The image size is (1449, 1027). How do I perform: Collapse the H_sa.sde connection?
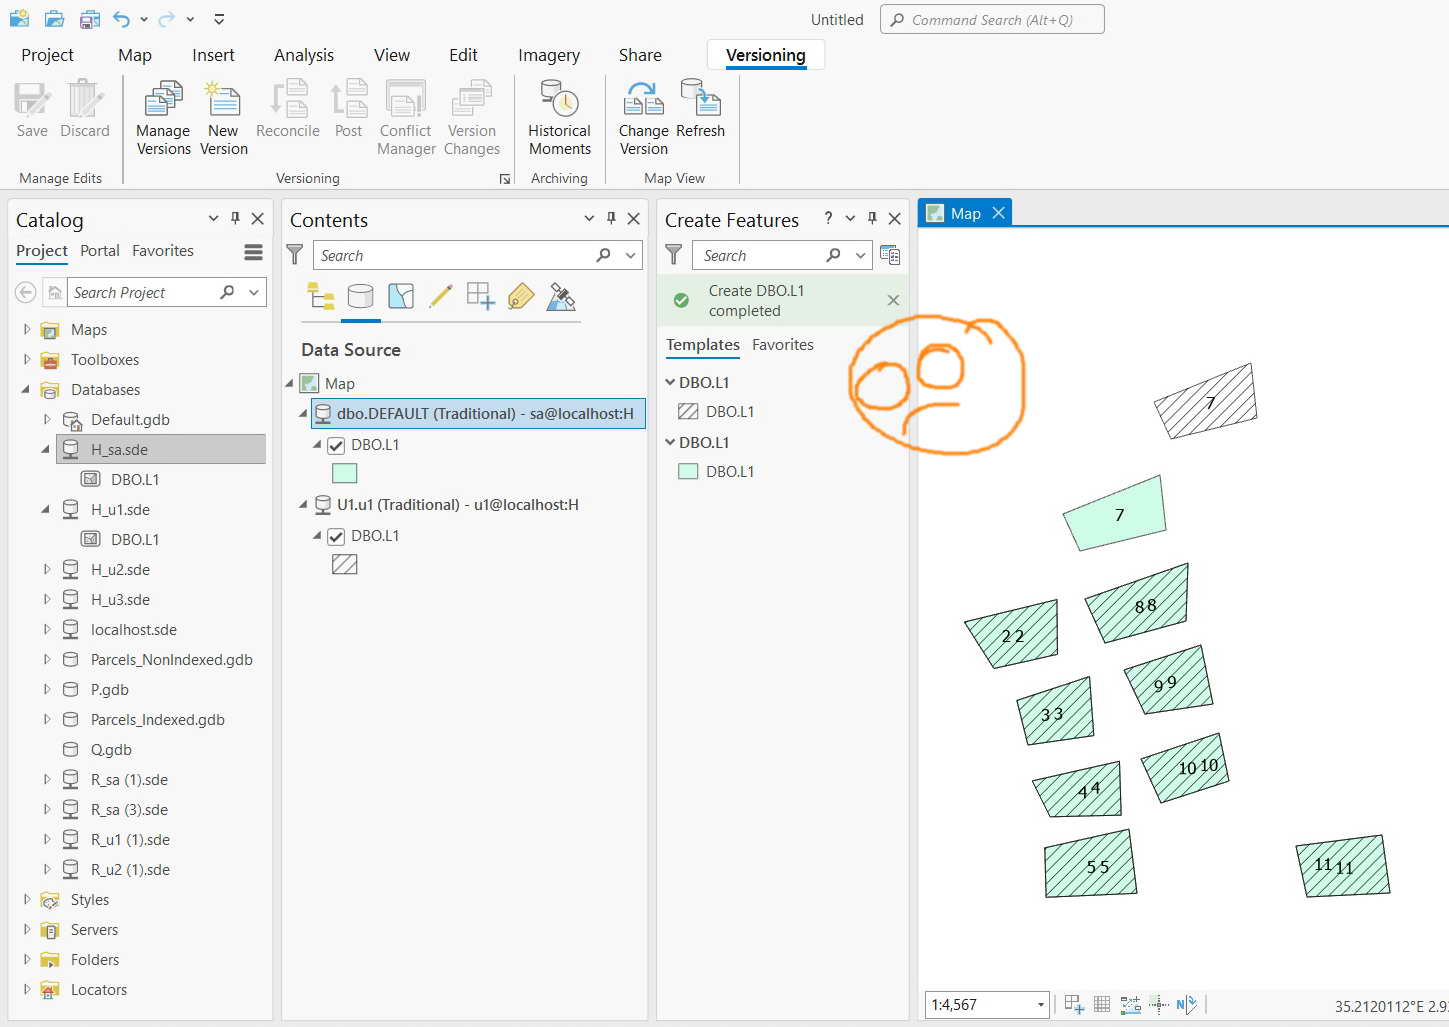pyautogui.click(x=46, y=449)
